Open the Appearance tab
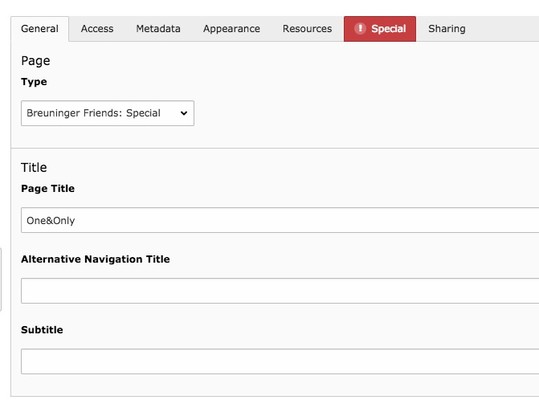The image size is (539, 400). pyautogui.click(x=231, y=29)
